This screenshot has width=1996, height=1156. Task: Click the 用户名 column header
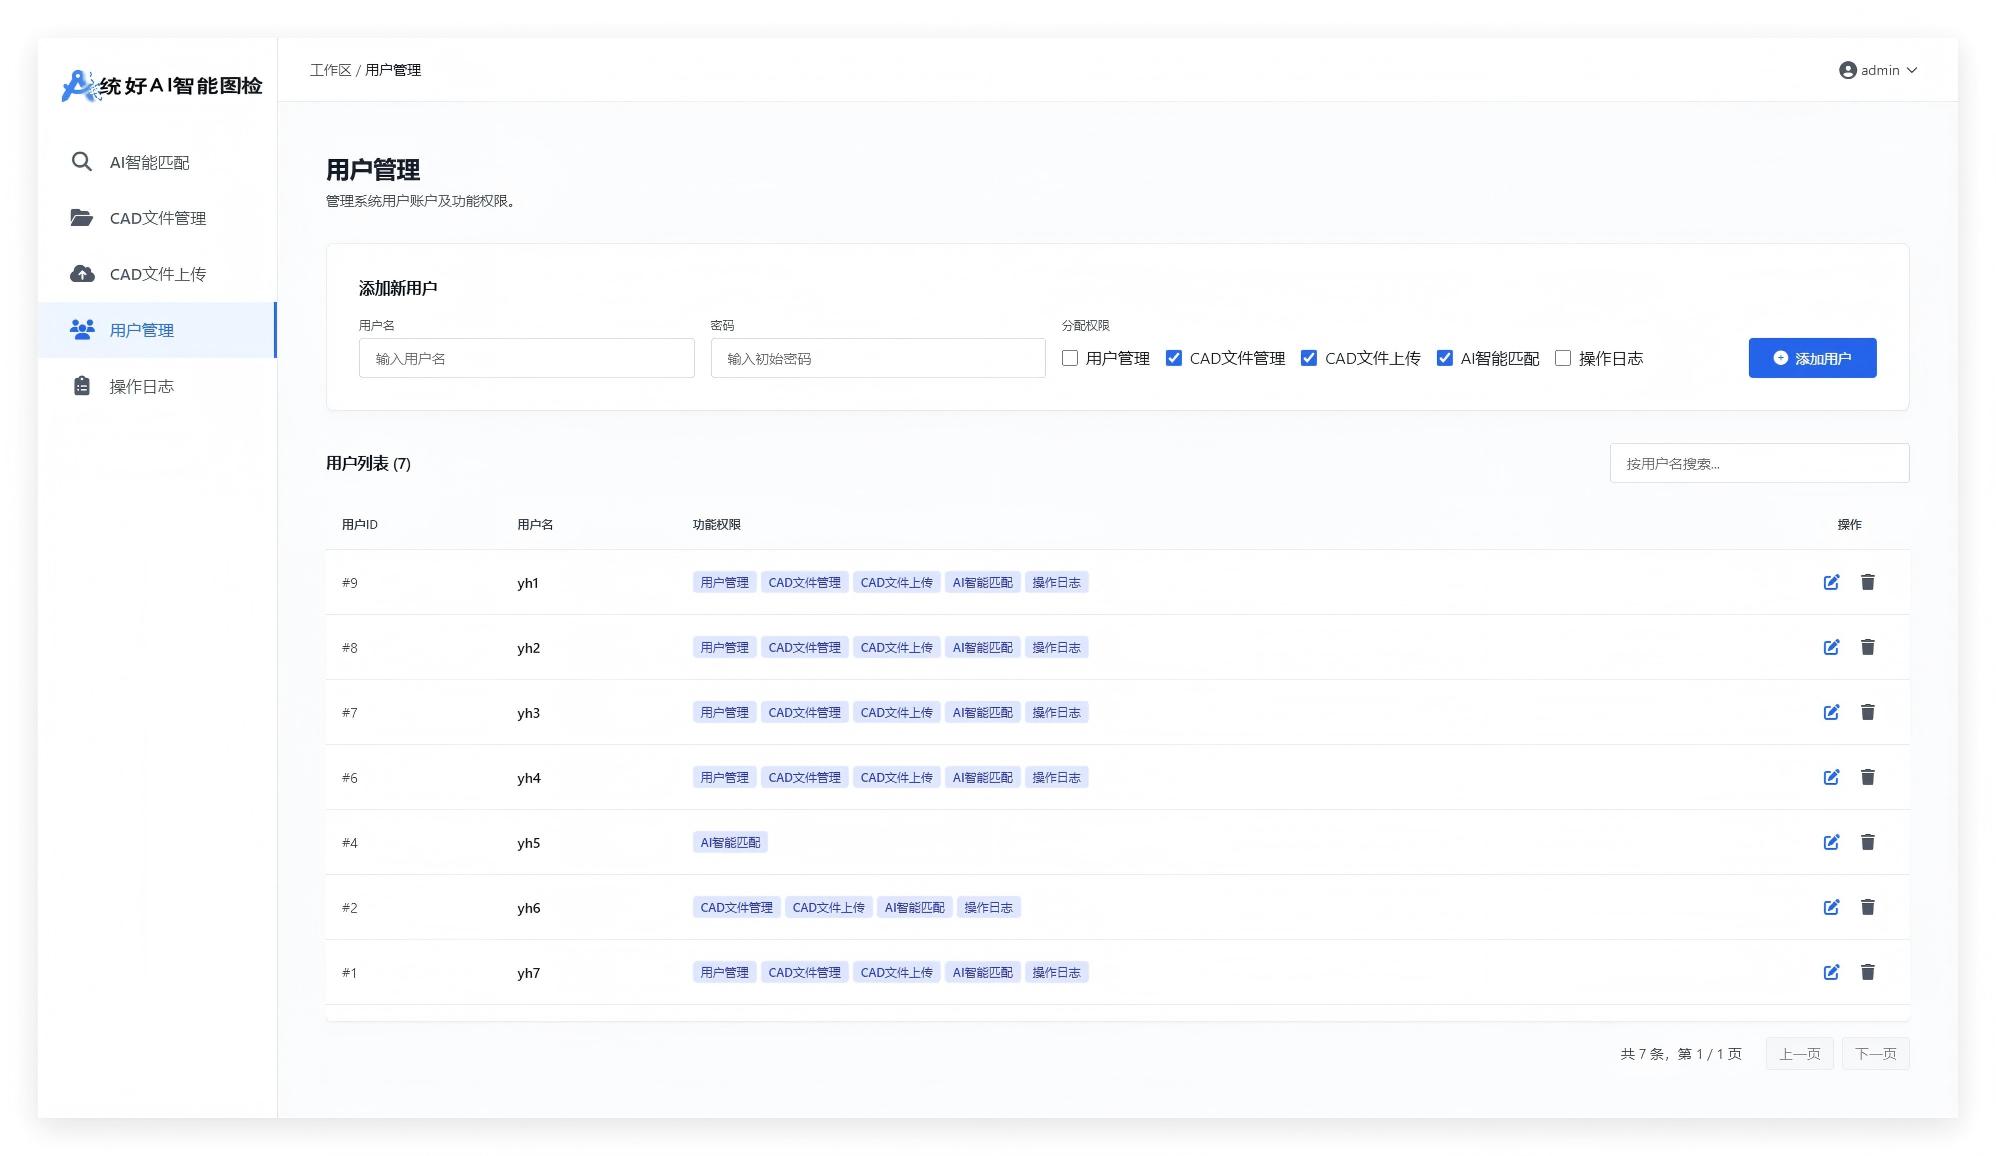535,524
